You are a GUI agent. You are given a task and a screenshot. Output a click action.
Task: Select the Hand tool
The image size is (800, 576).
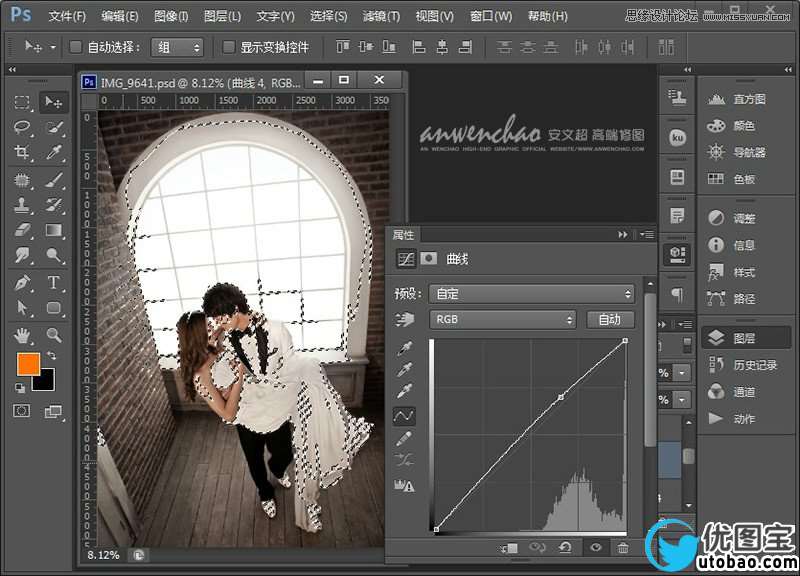pyautogui.click(x=22, y=335)
